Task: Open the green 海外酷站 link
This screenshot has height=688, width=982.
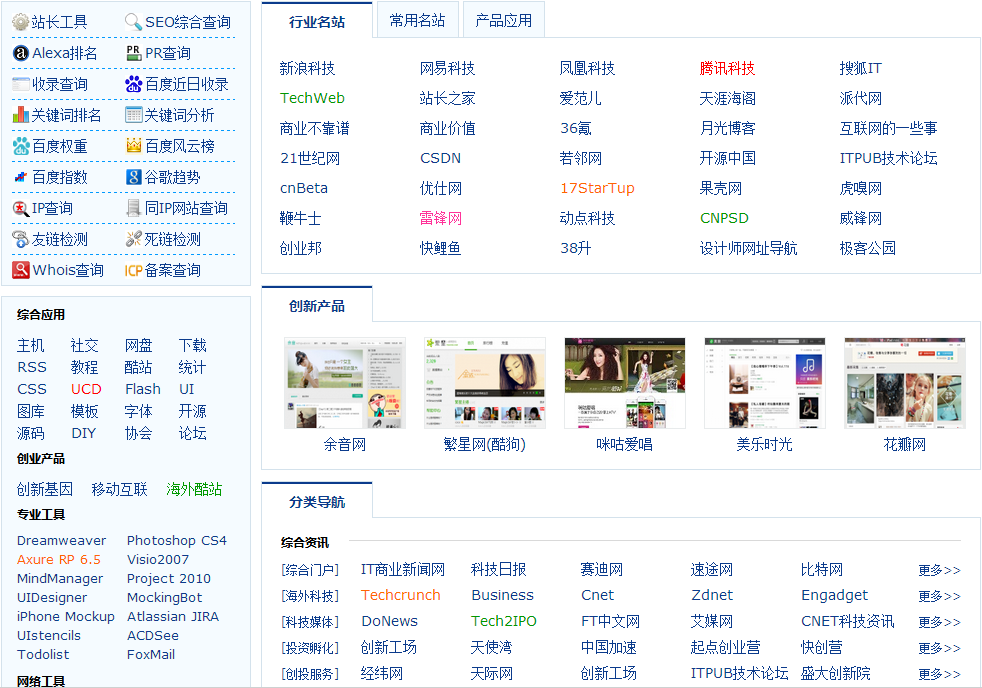Action: (x=194, y=490)
